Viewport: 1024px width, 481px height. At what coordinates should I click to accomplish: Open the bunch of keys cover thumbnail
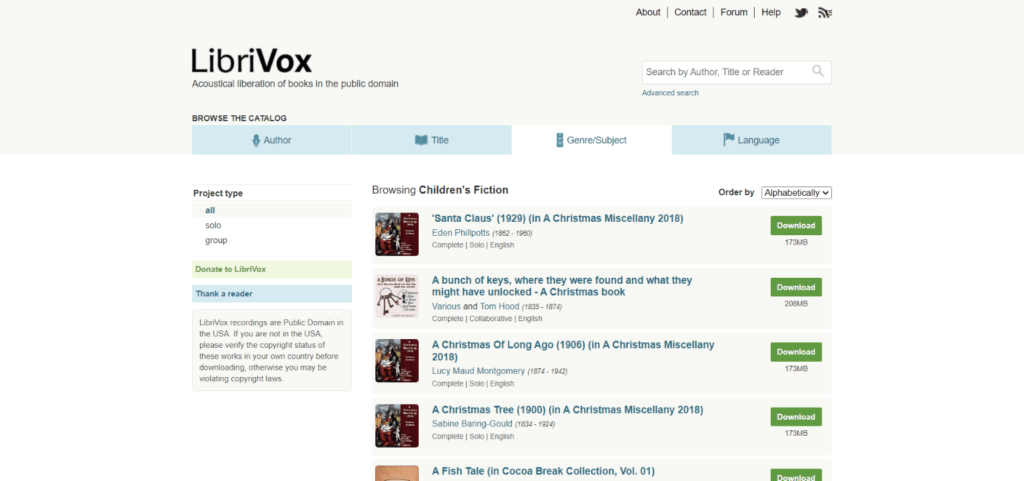pos(396,296)
